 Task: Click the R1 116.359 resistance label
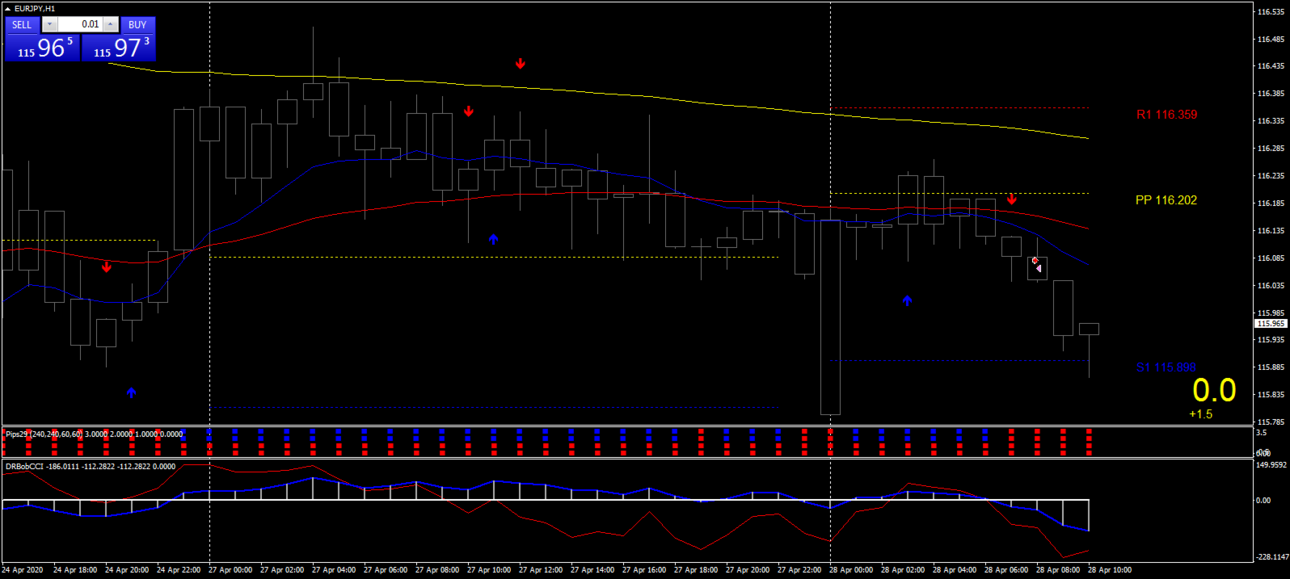[x=1166, y=115]
